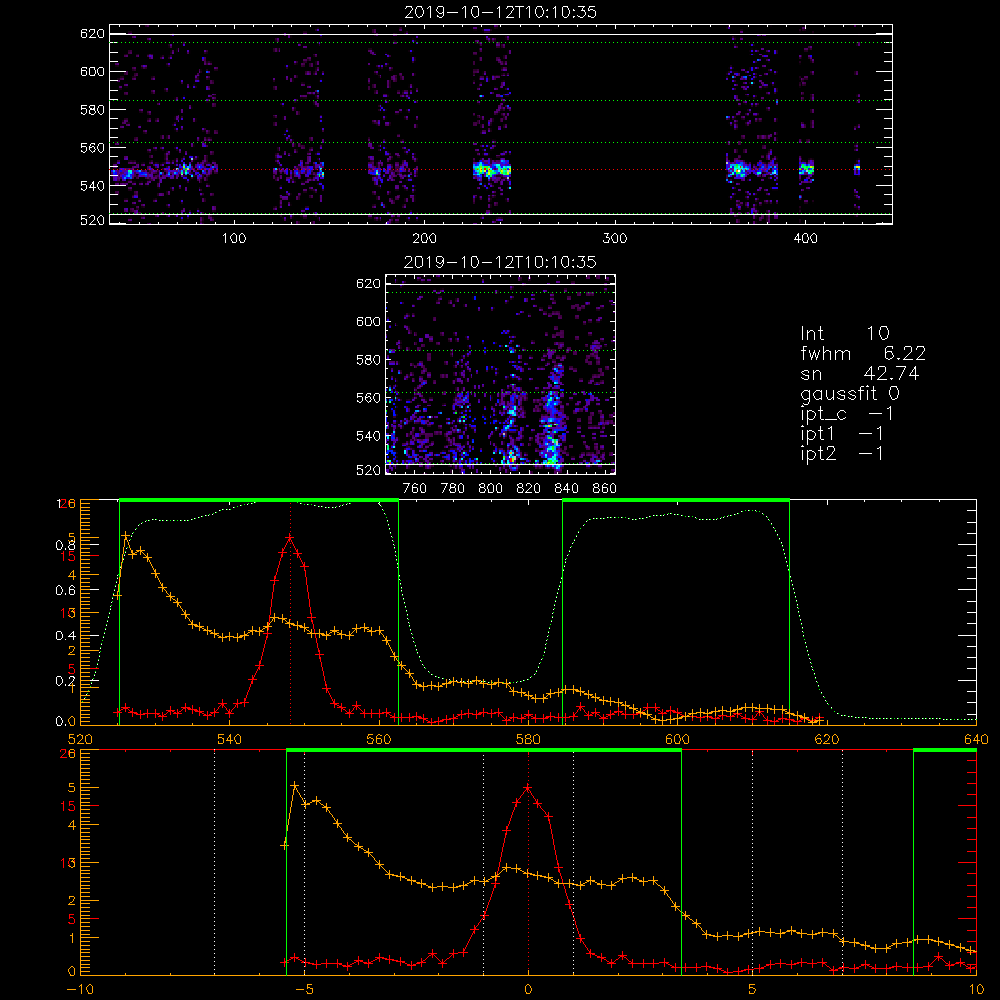Click x-axis label "560" on profile plot

[379, 739]
